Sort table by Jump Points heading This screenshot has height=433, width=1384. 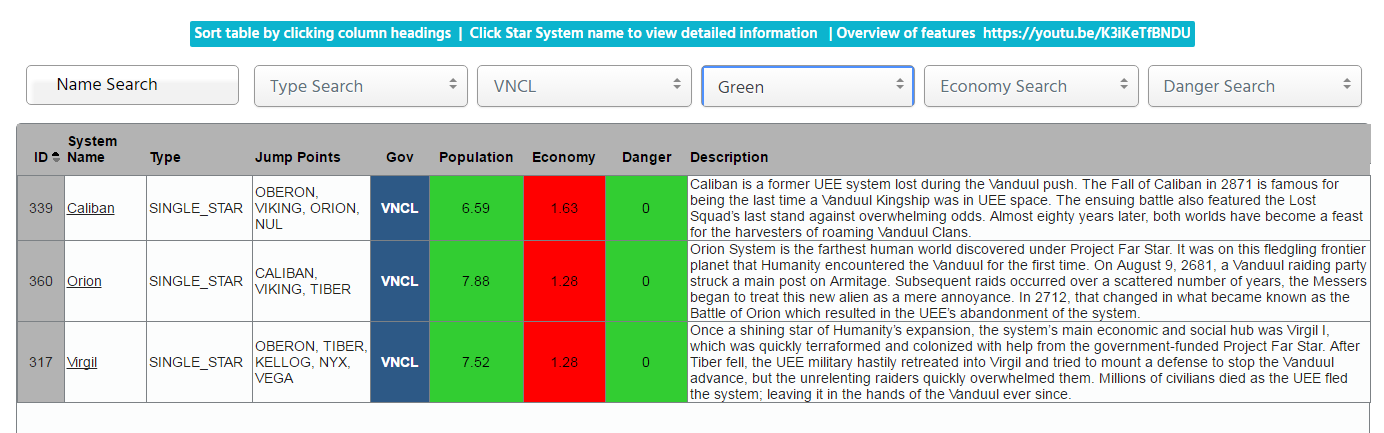pyautogui.click(x=297, y=157)
